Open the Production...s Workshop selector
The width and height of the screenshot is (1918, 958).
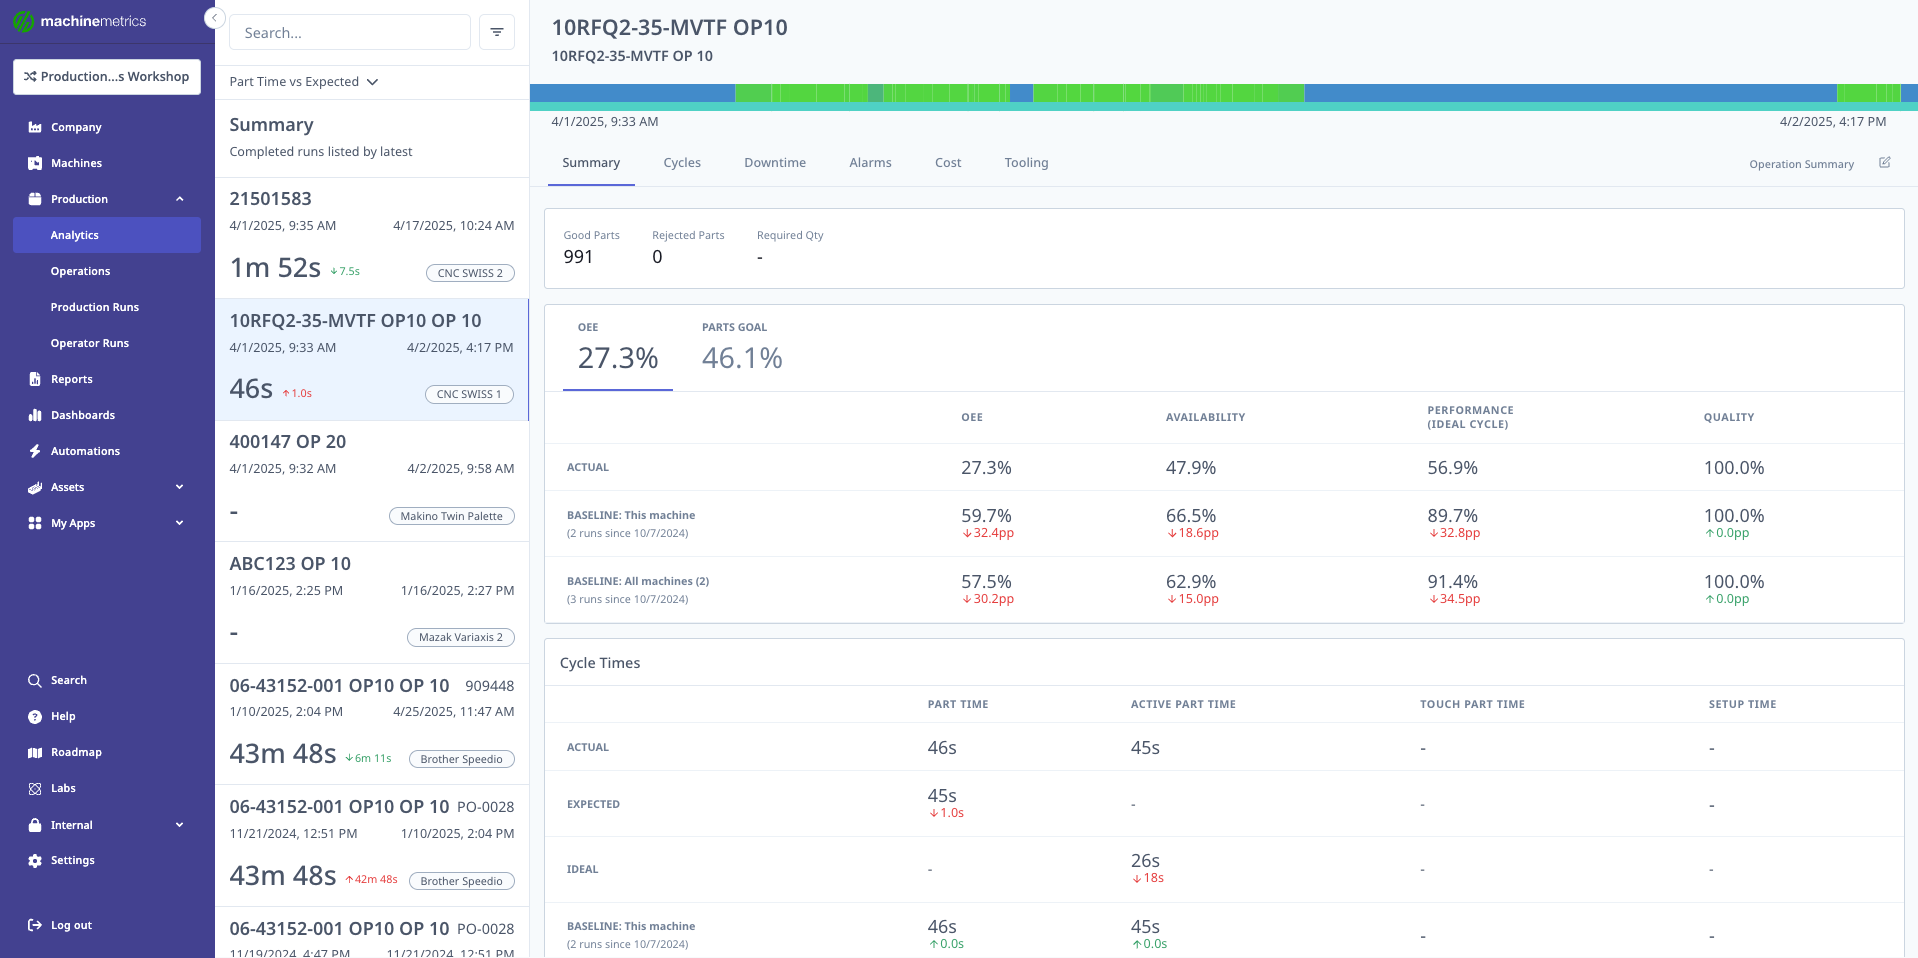click(107, 77)
